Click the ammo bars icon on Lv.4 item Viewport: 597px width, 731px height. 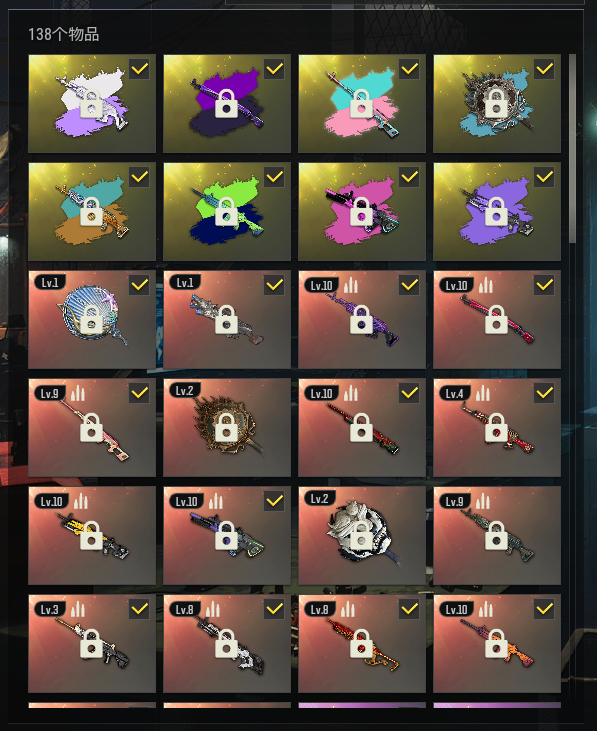(482, 393)
